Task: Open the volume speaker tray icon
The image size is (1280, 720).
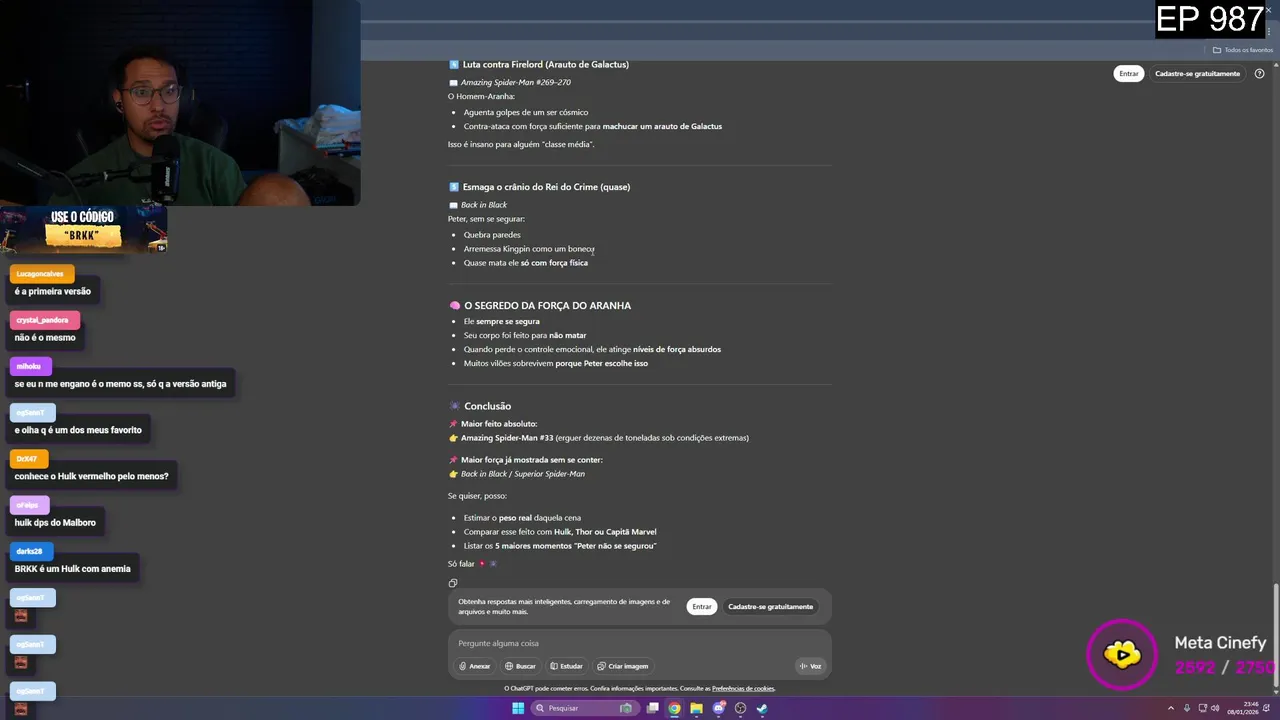Action: coord(1215,708)
